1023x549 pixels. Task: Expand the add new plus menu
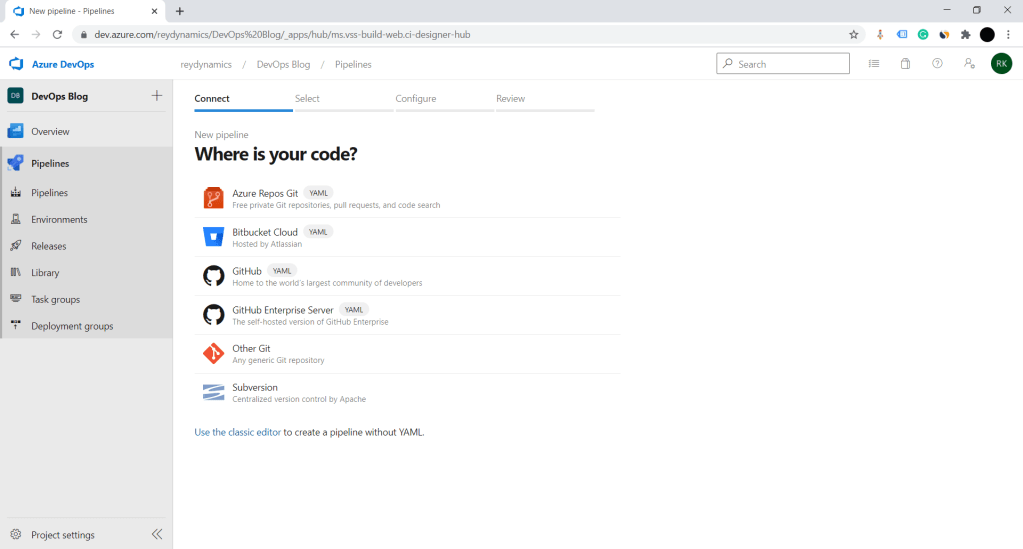point(157,96)
